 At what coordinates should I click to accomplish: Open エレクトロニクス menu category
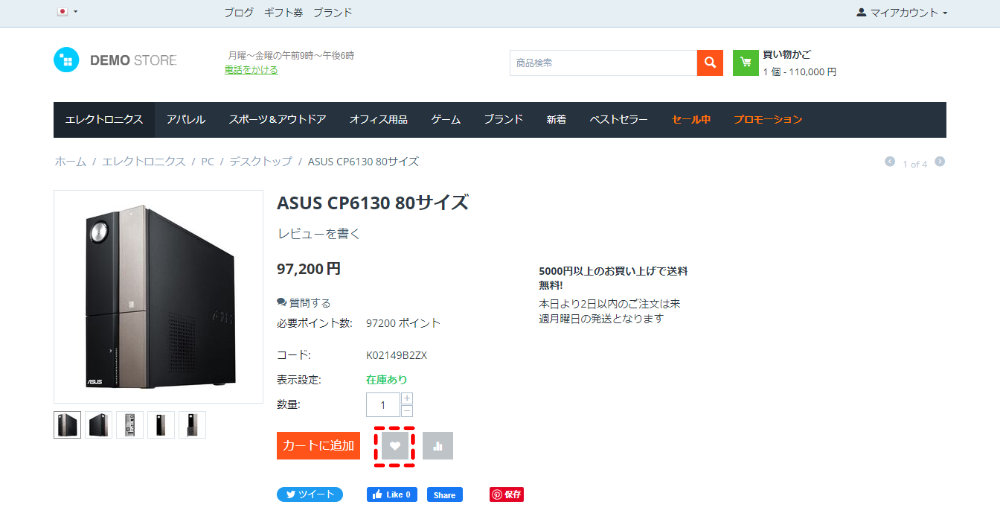[x=104, y=120]
